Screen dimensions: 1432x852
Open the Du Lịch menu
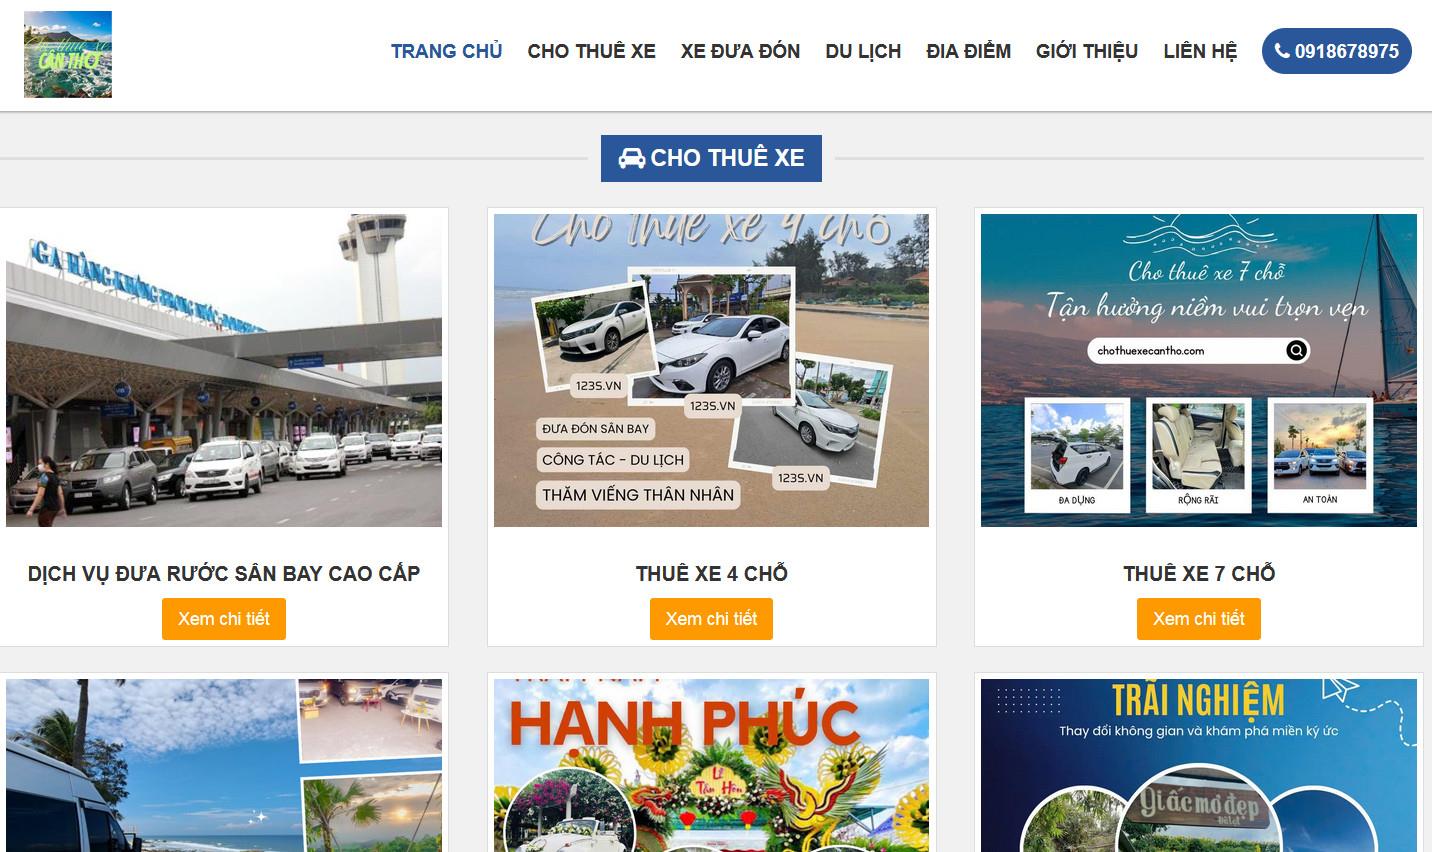[863, 51]
